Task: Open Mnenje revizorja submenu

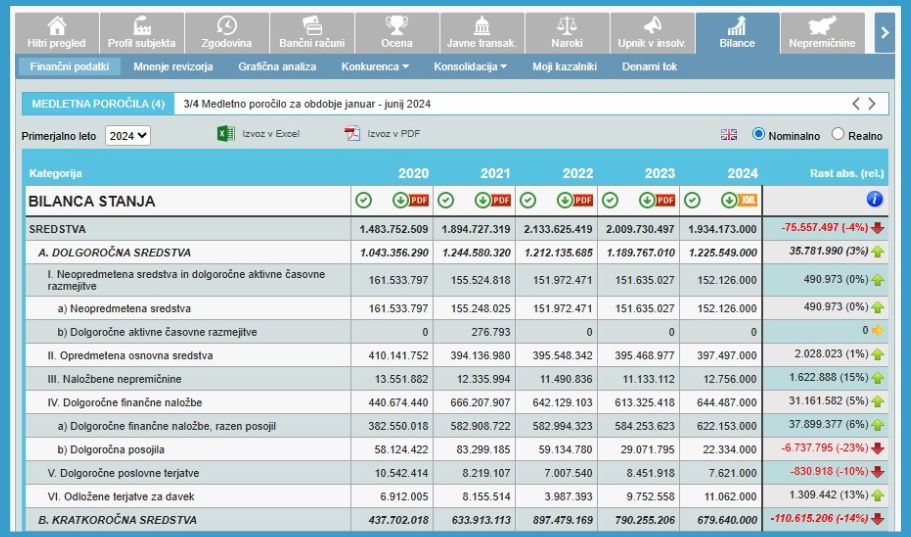Action: coord(173,66)
